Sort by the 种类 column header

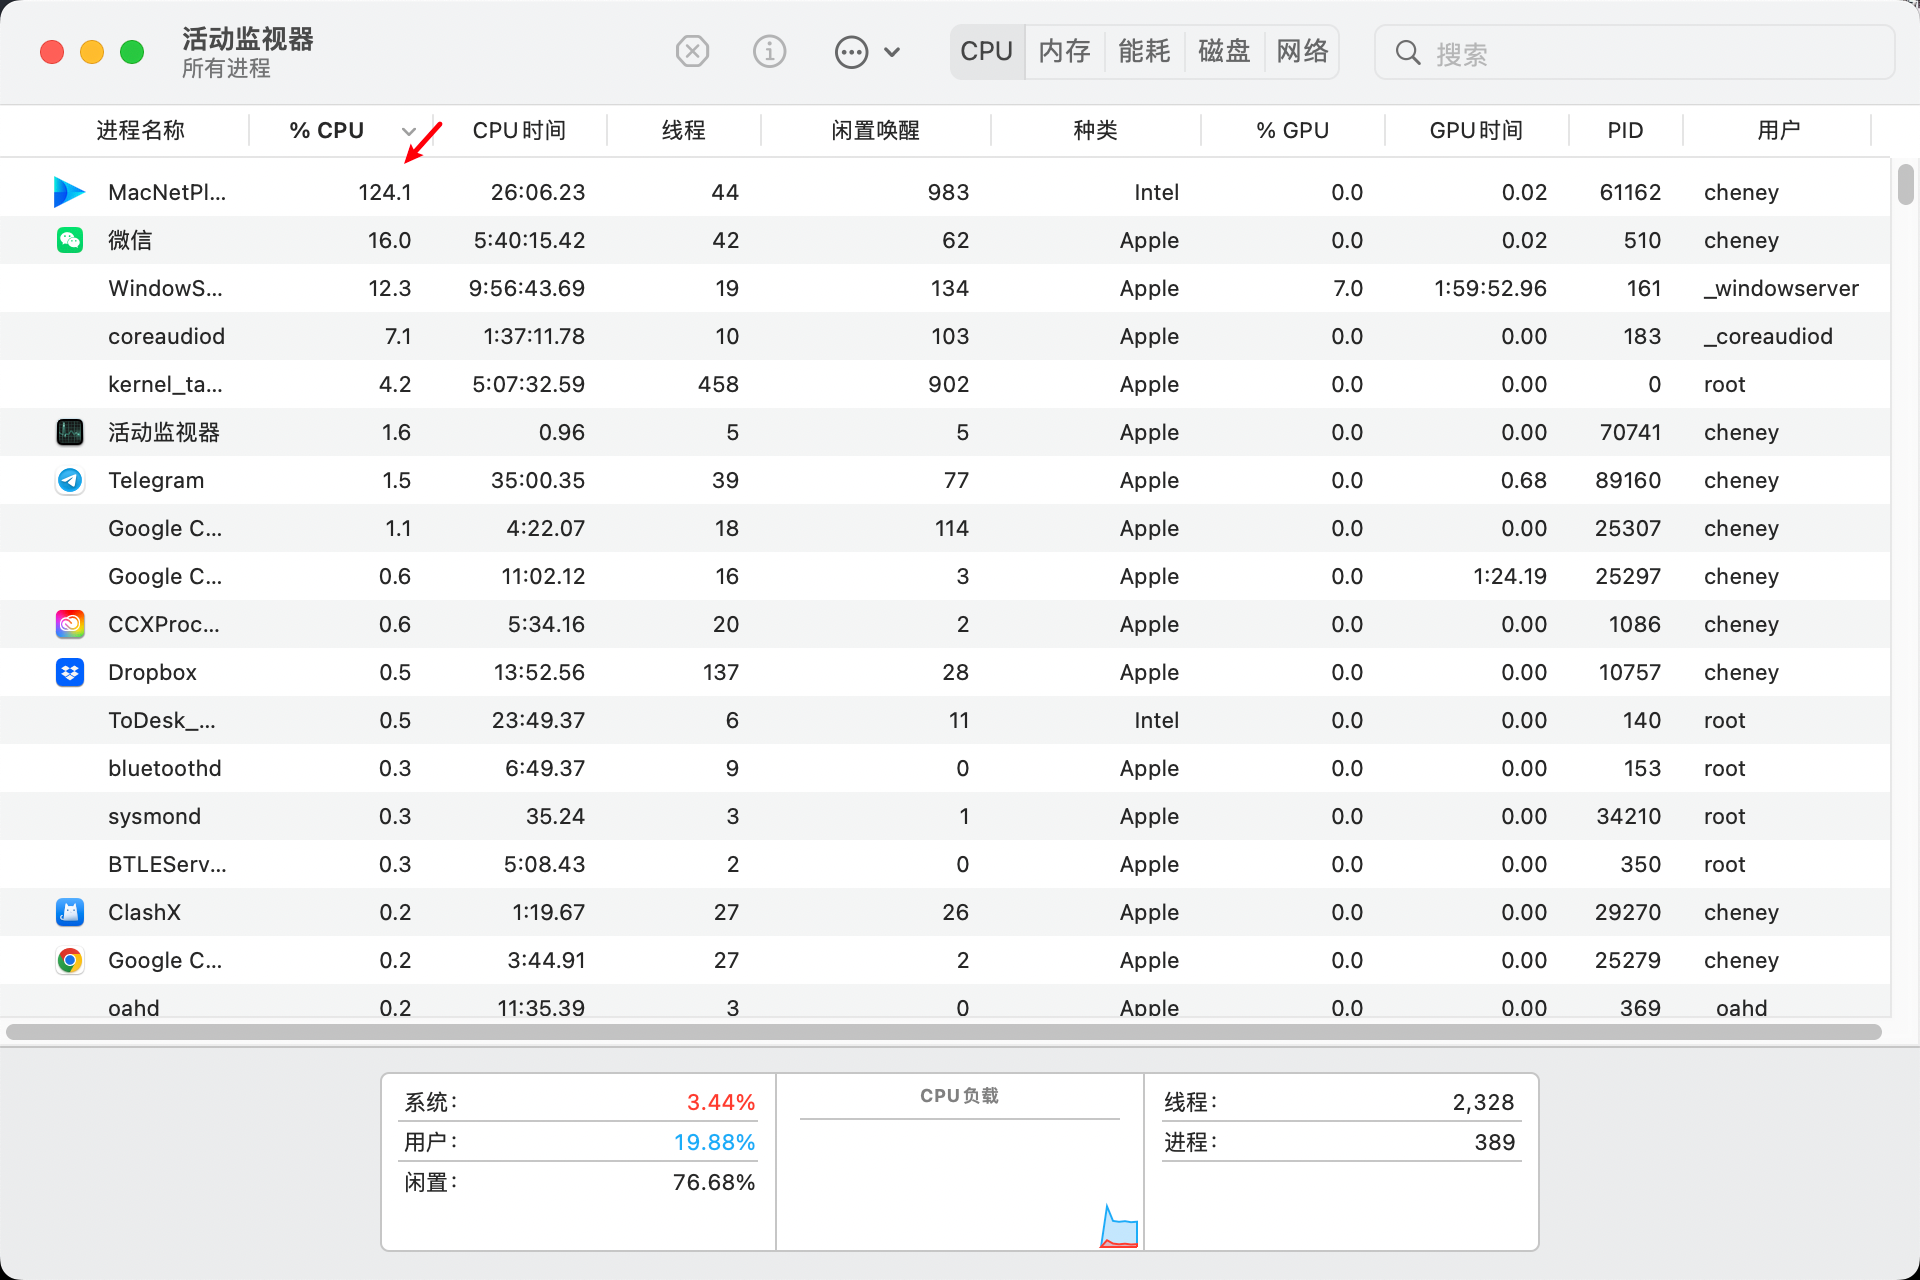pos(1096,130)
